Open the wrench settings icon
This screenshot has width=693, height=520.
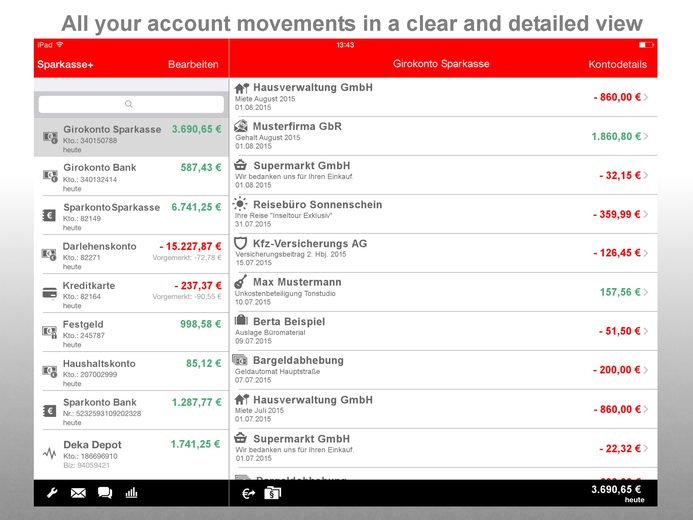coord(52,493)
